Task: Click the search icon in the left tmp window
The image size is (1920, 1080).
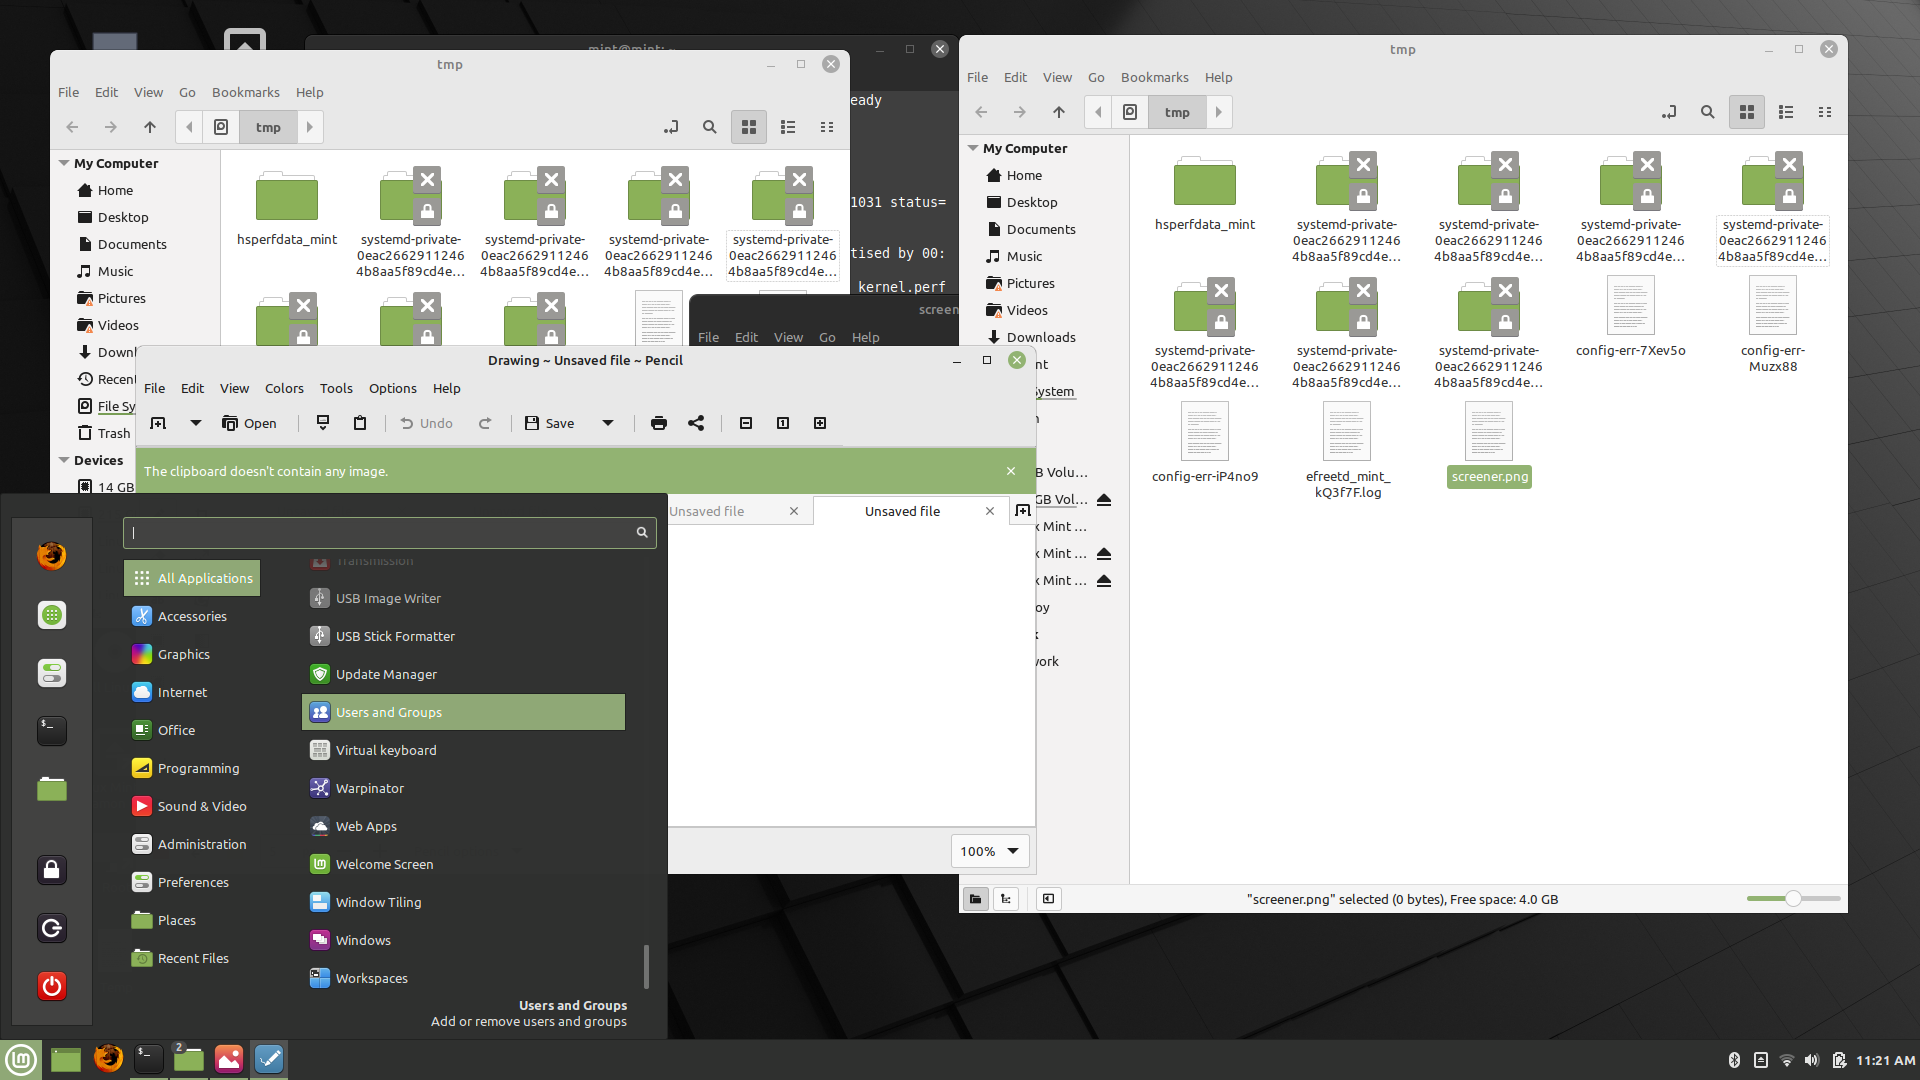Action: click(710, 127)
